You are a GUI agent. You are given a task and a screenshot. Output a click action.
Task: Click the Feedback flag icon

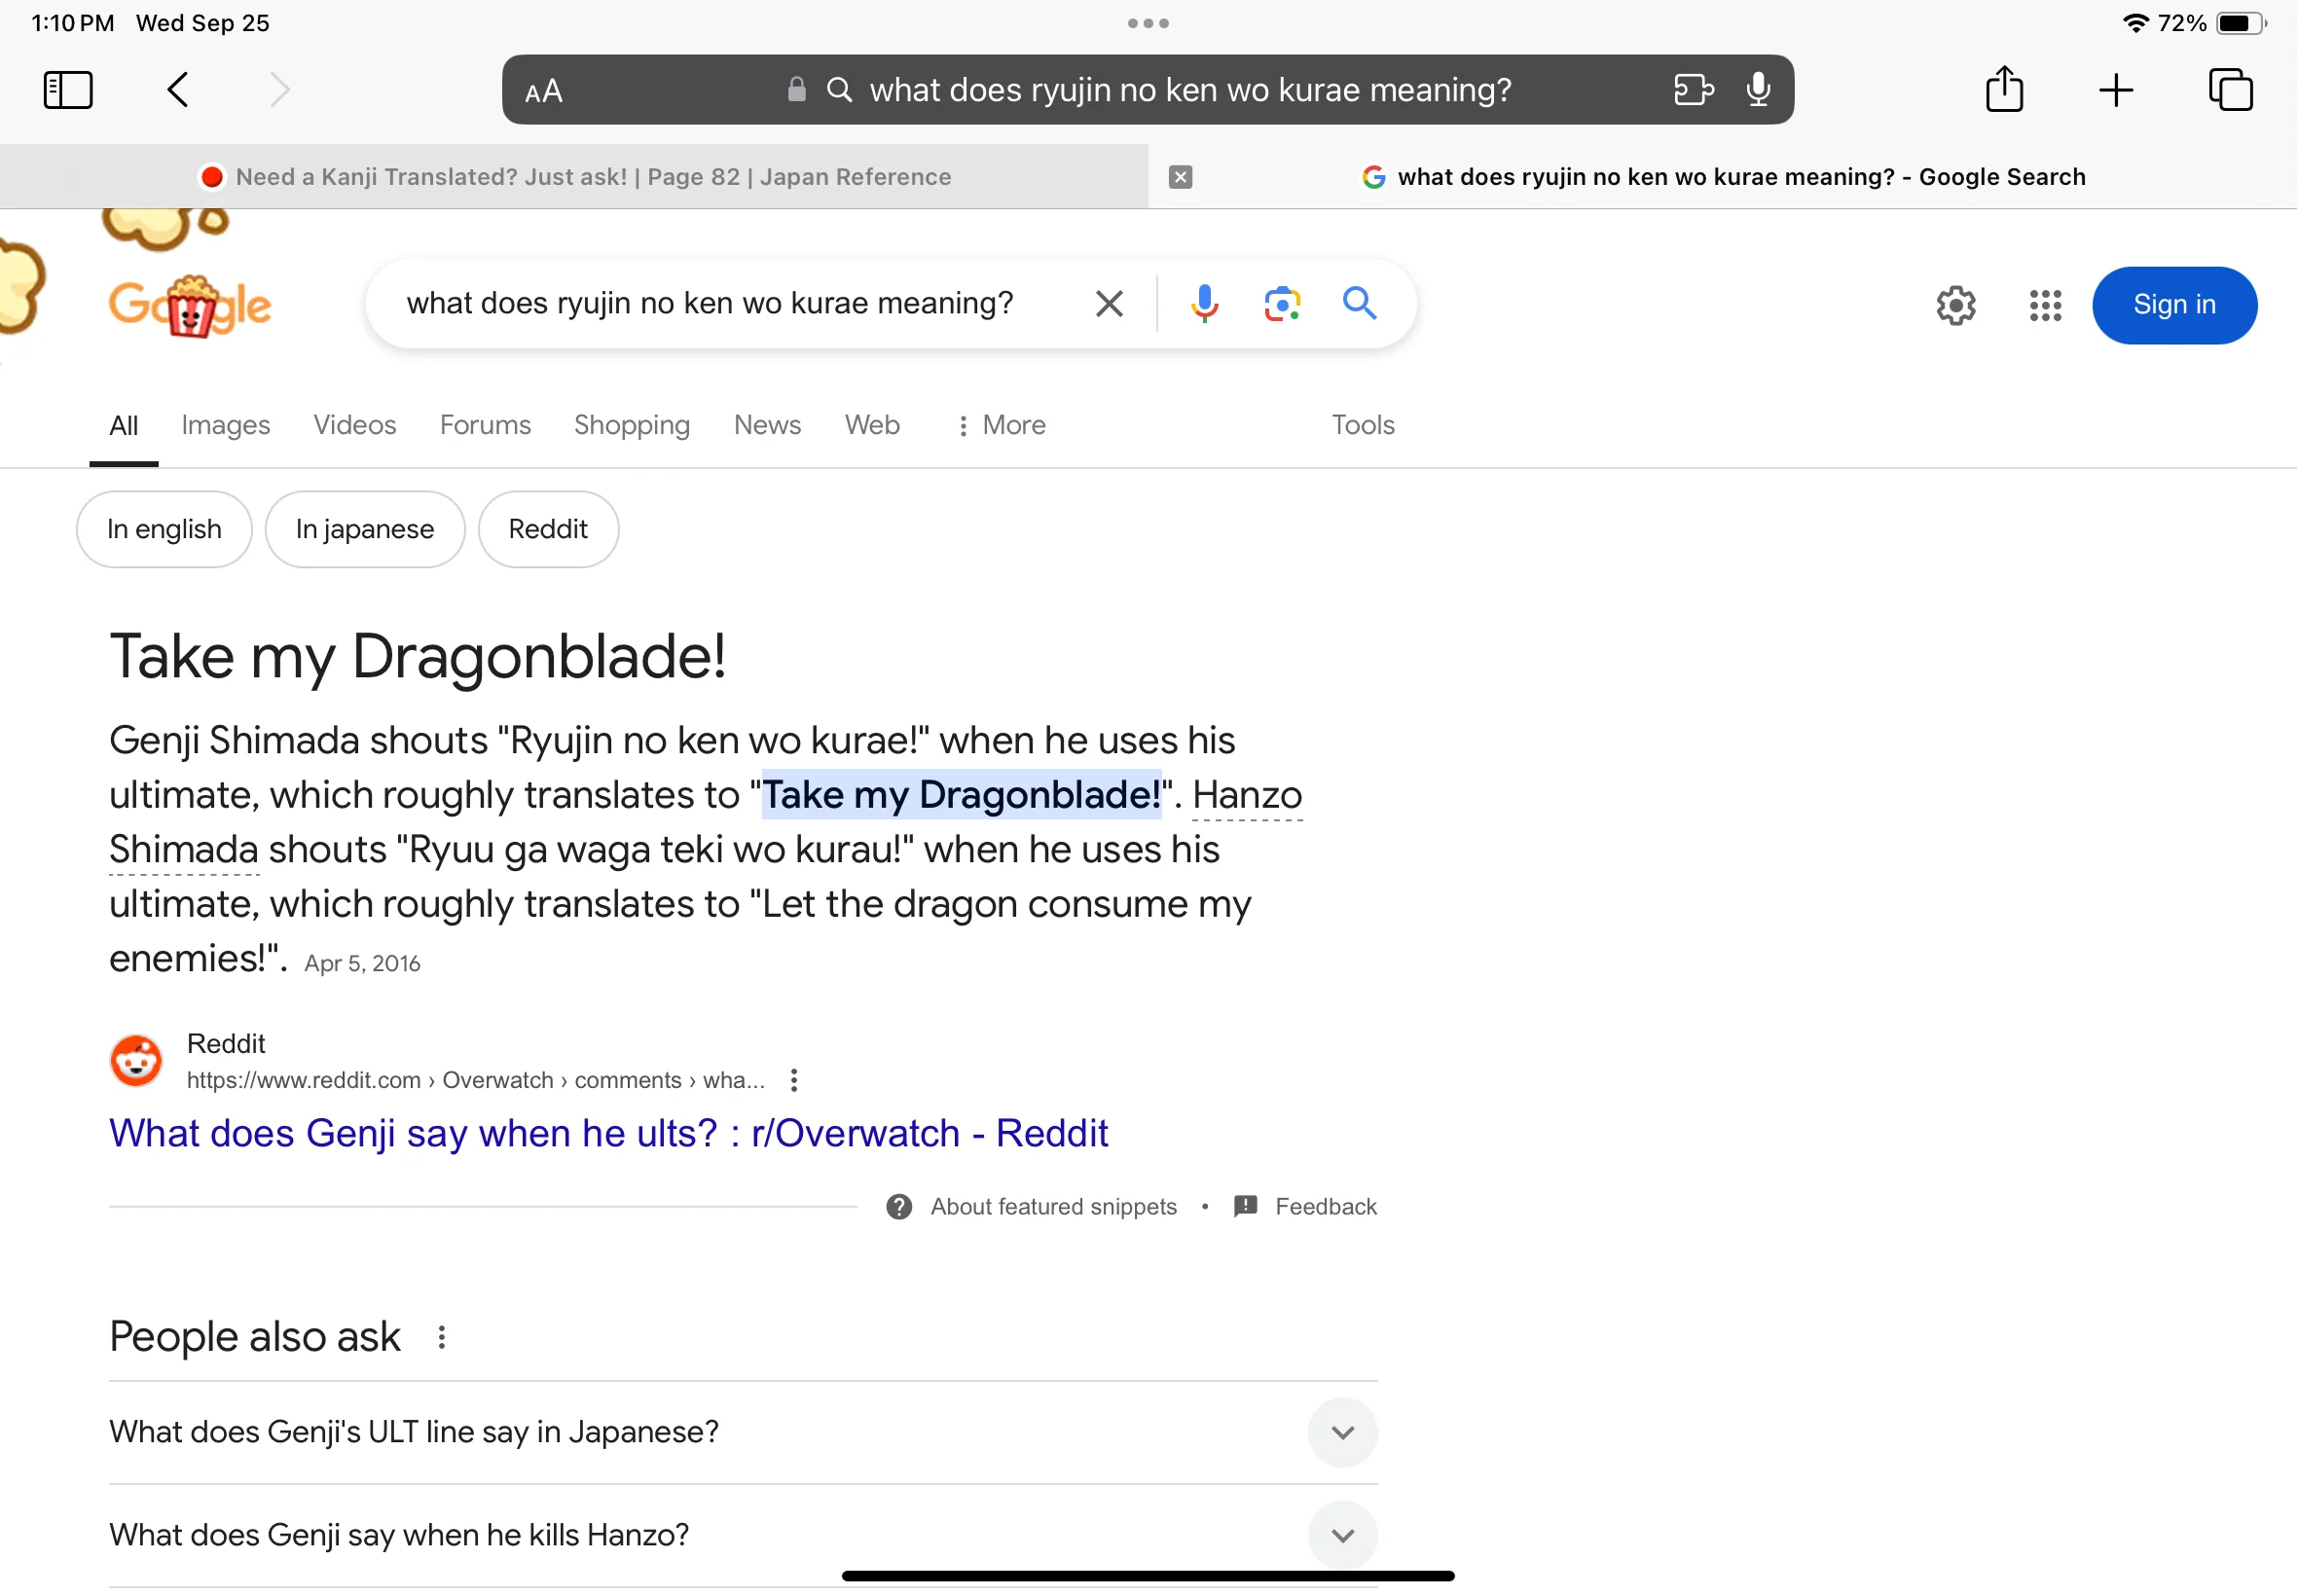click(x=1245, y=1208)
